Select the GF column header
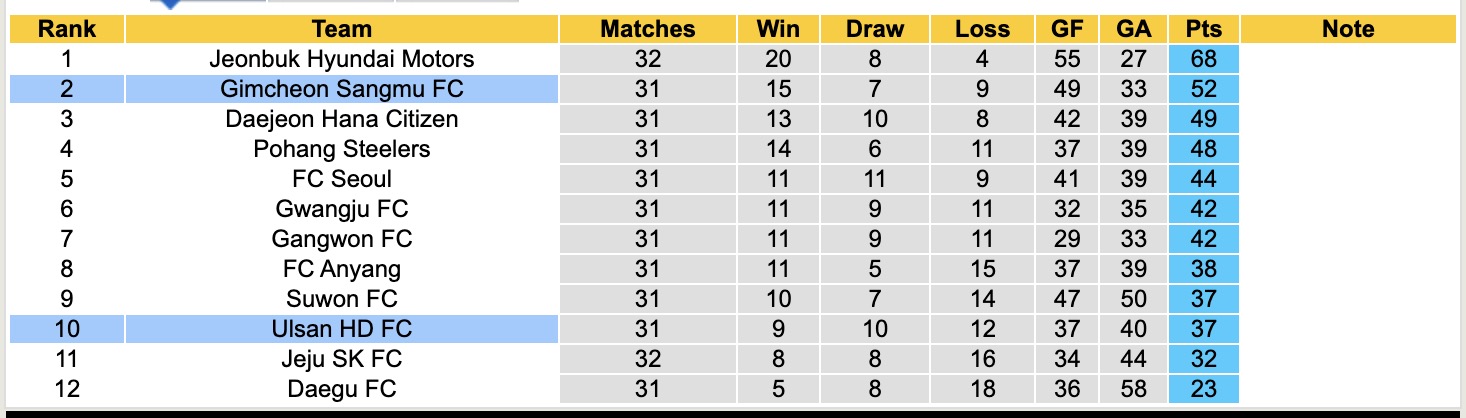The height and width of the screenshot is (418, 1466). click(x=1066, y=29)
